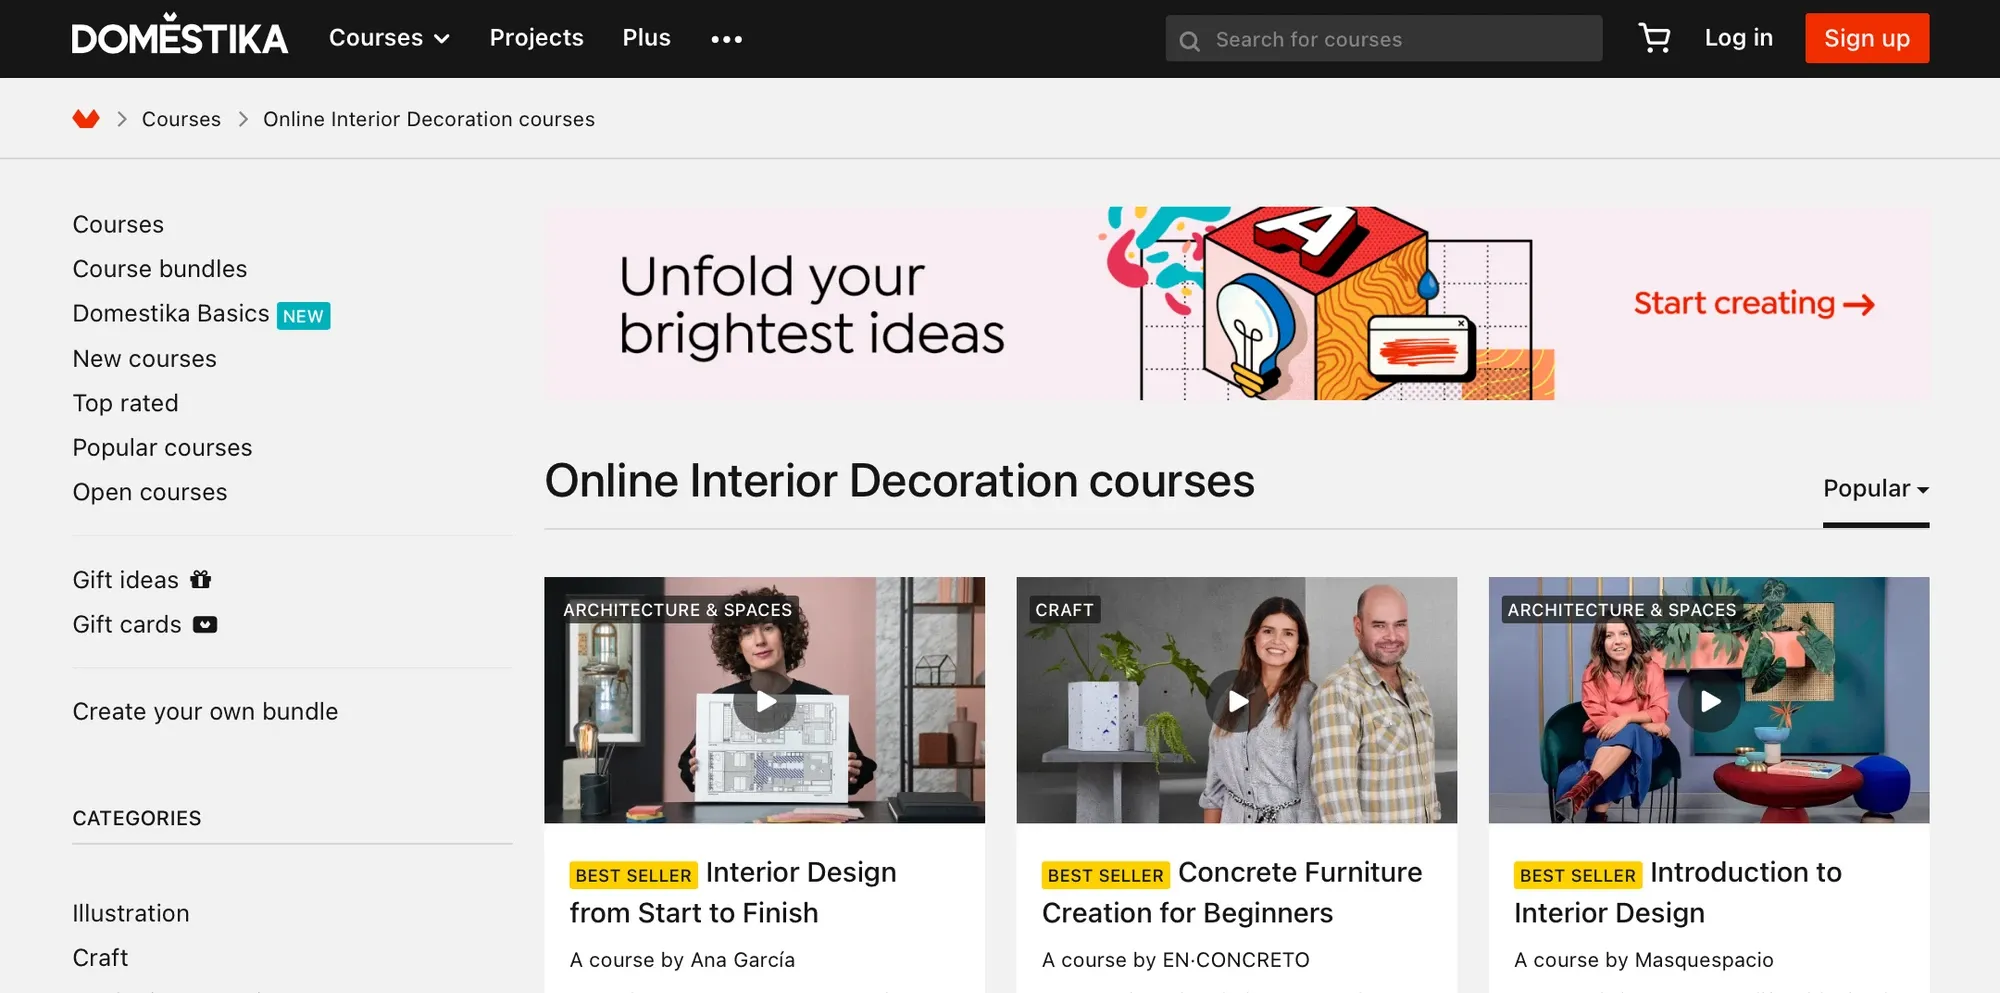The width and height of the screenshot is (2000, 993).
Task: Click BEST SELLER badge on Introduction to Interior Design
Action: pos(1577,875)
